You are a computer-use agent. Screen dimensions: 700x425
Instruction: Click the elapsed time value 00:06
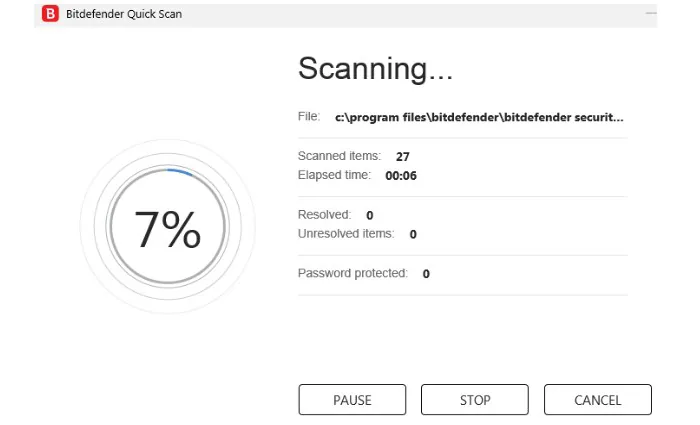pyautogui.click(x=401, y=176)
